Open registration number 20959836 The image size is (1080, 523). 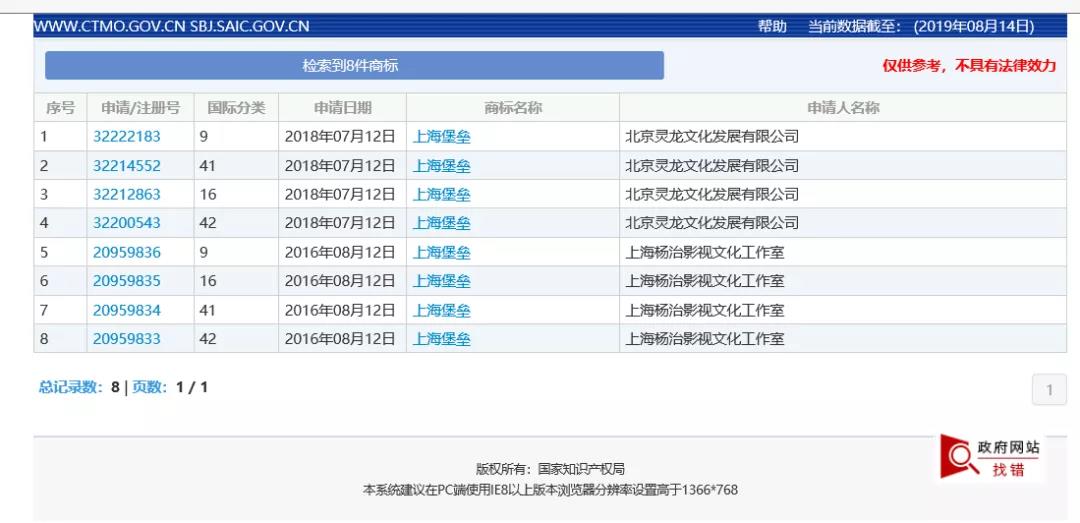coord(127,252)
